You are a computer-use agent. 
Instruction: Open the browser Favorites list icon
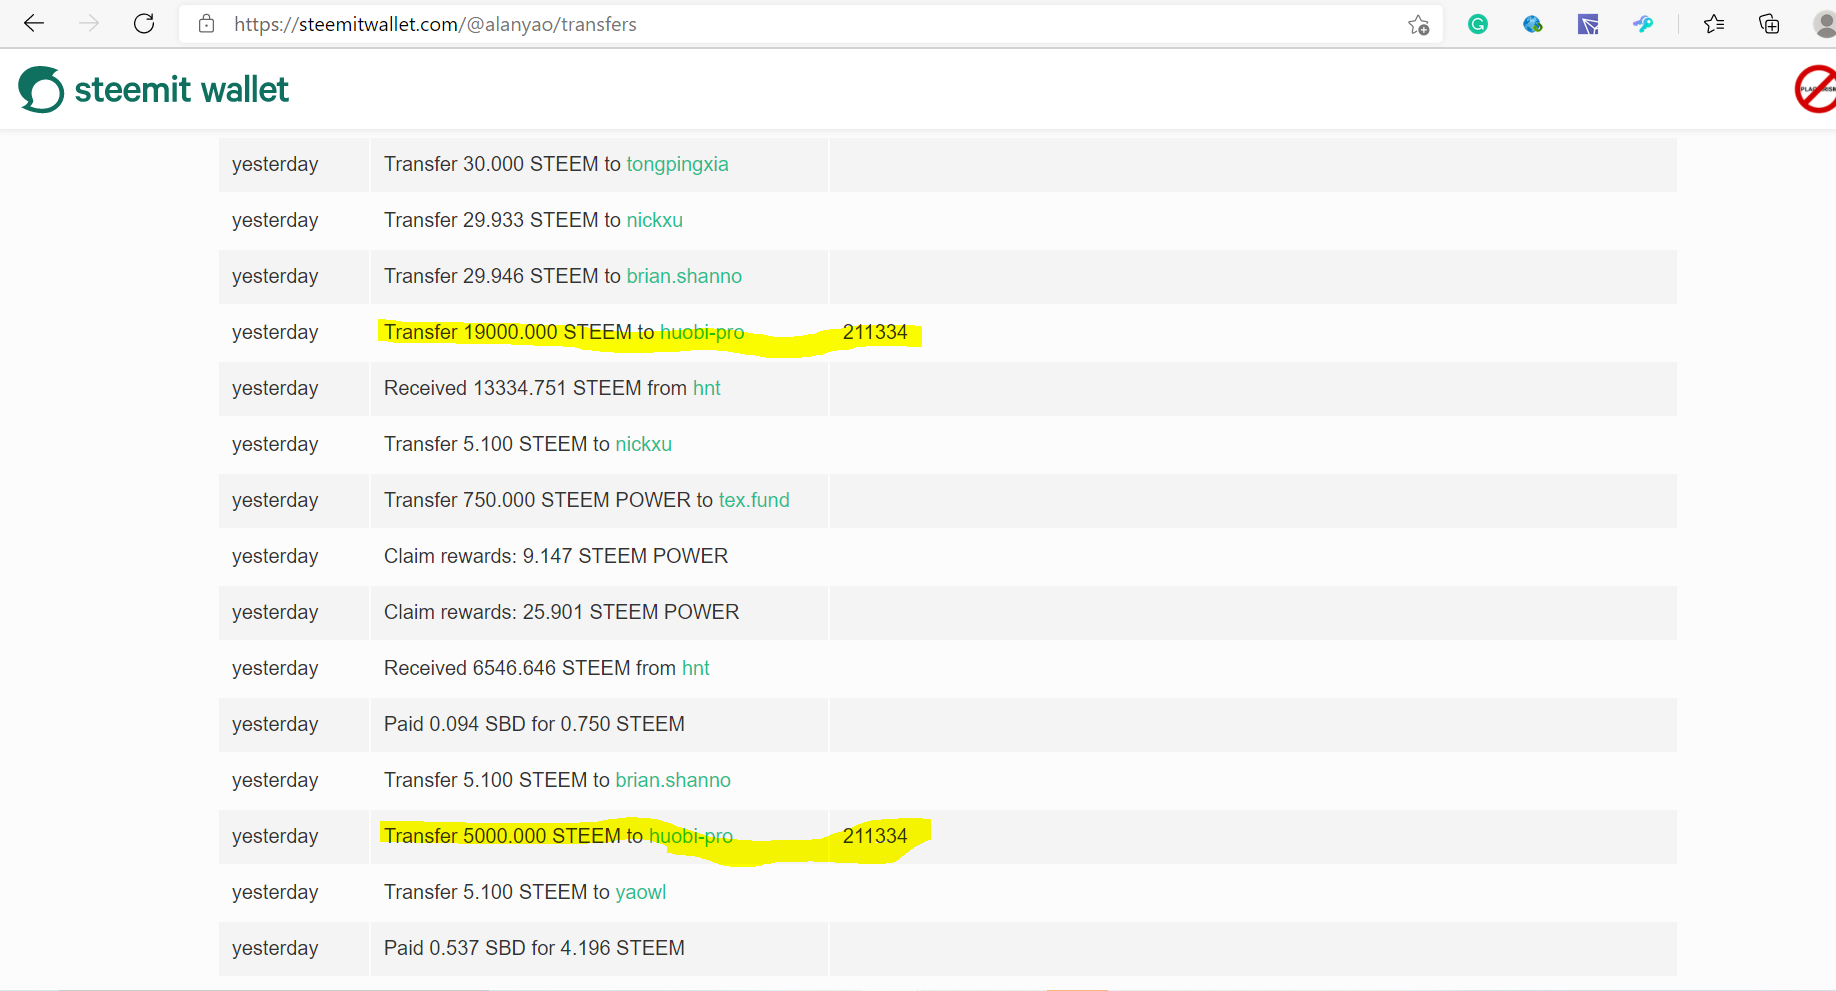click(1714, 24)
